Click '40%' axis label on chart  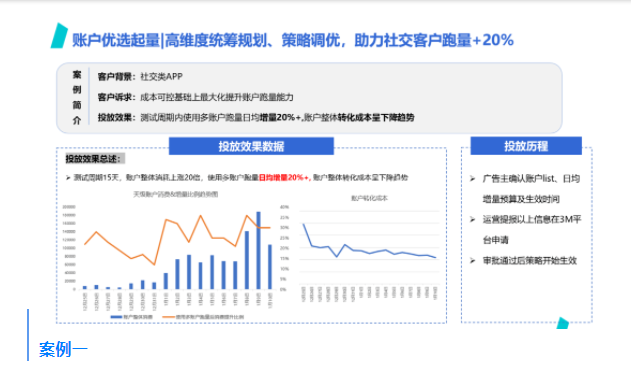[x=284, y=207]
